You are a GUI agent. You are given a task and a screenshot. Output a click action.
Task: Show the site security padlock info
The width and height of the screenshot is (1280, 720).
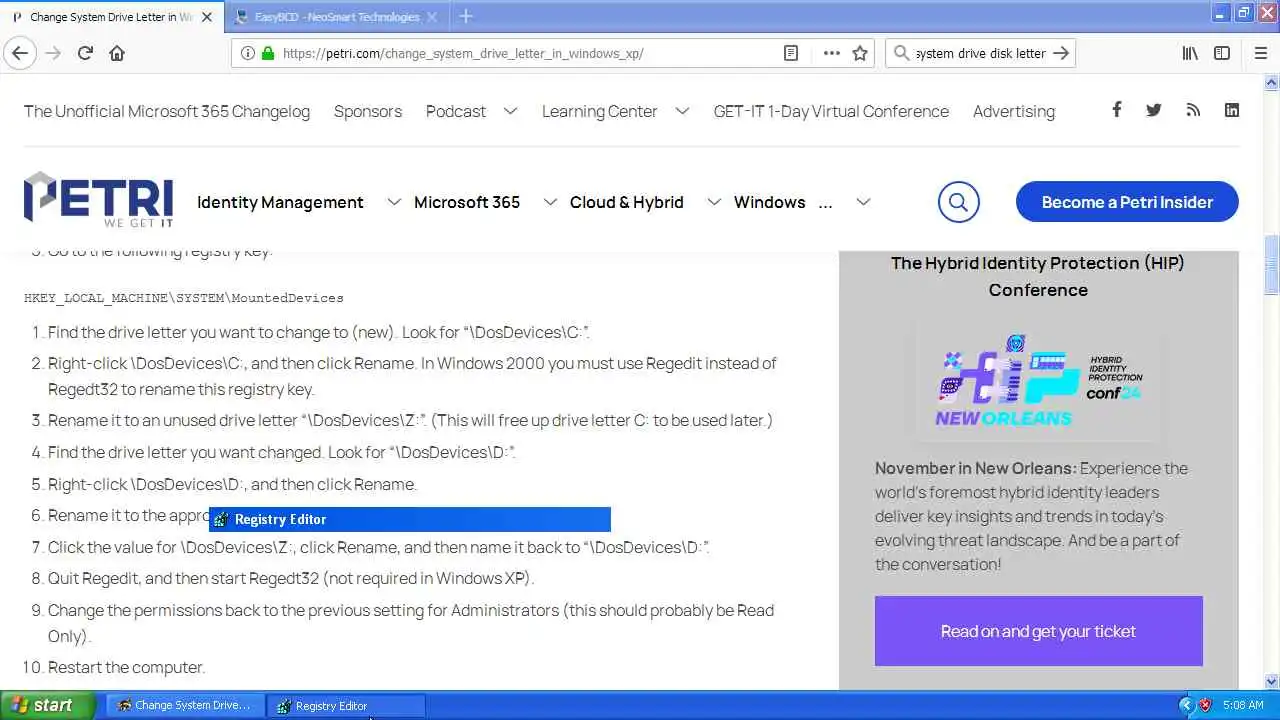coord(268,53)
